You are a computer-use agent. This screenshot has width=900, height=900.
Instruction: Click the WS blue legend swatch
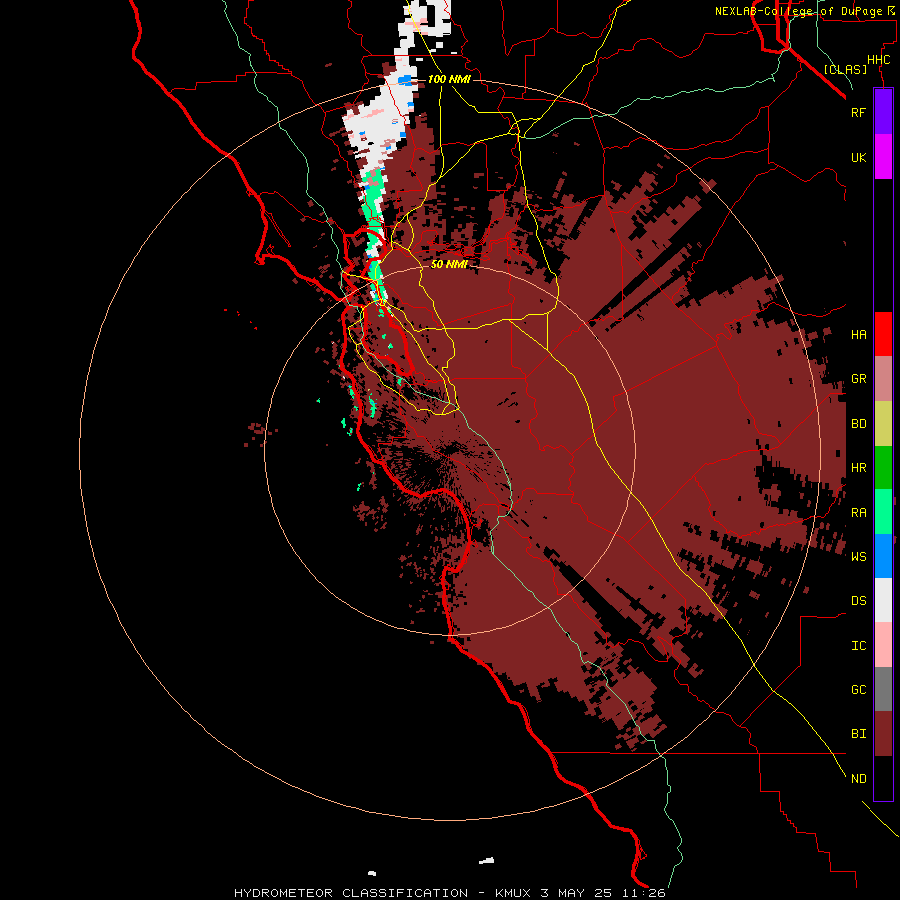(x=883, y=556)
